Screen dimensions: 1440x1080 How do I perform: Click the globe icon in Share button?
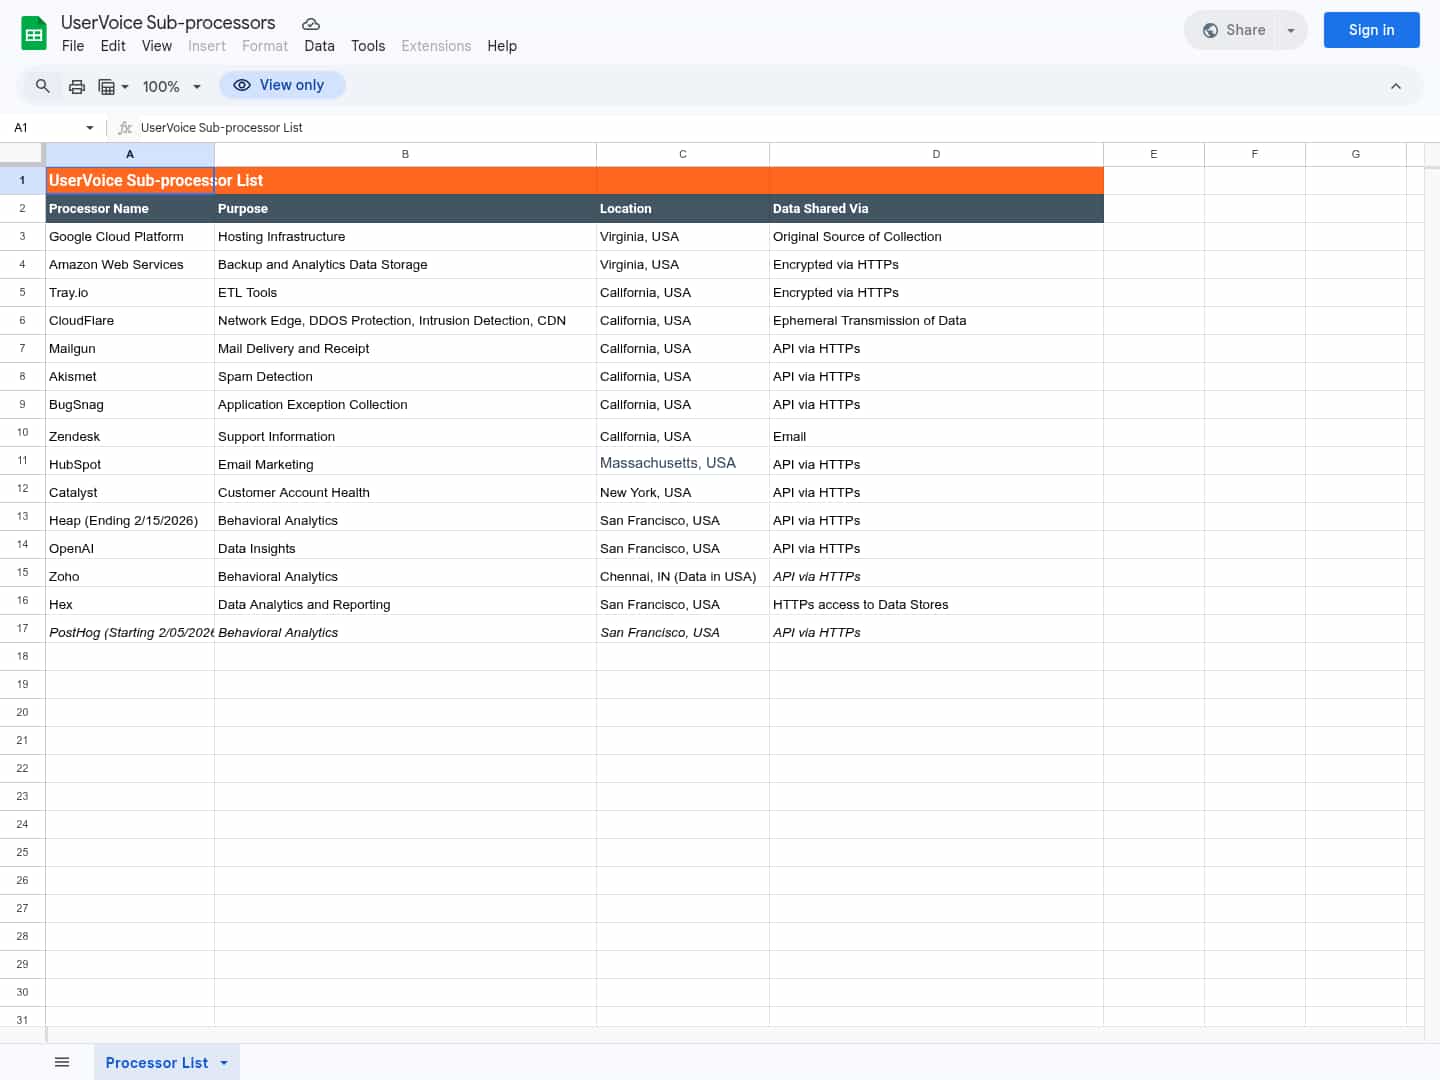(x=1210, y=30)
